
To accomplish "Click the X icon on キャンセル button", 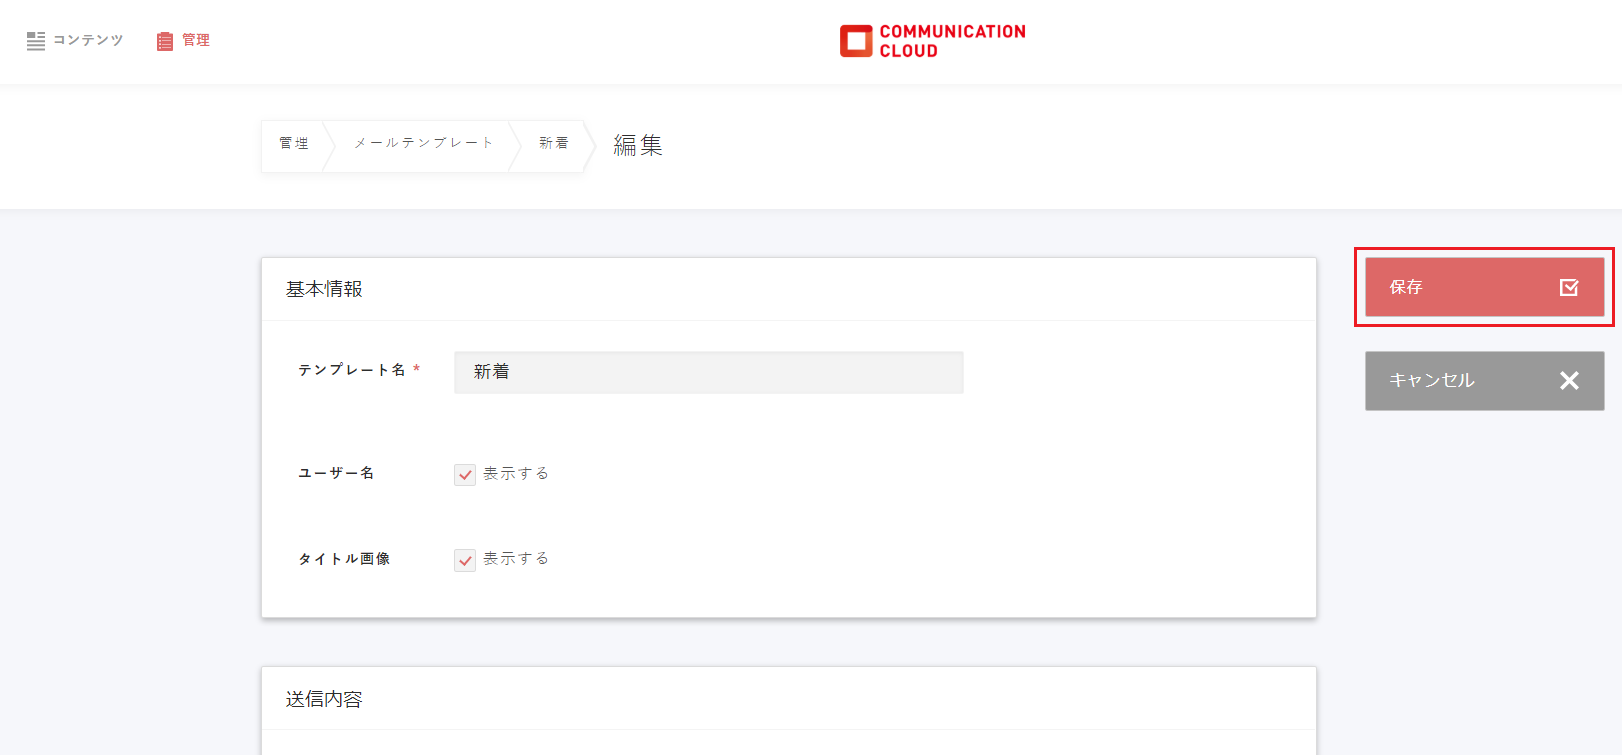I will coord(1569,381).
